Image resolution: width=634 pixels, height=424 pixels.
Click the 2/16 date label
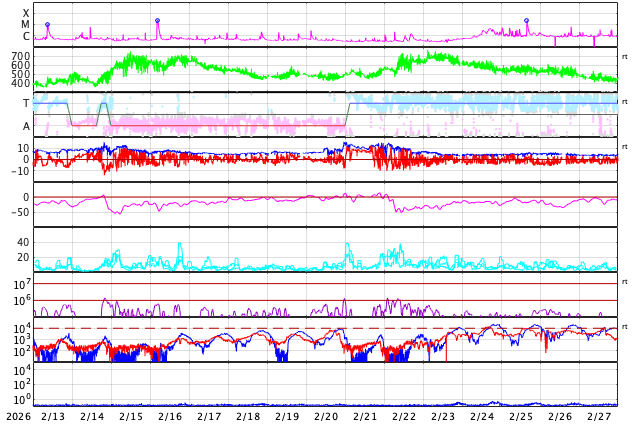170,416
